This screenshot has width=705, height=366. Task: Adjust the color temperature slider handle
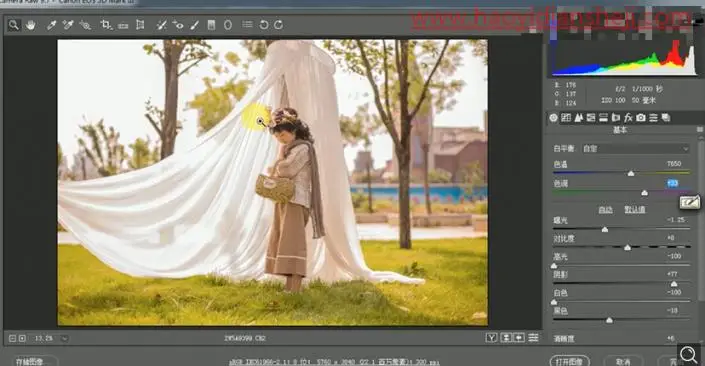[631, 174]
